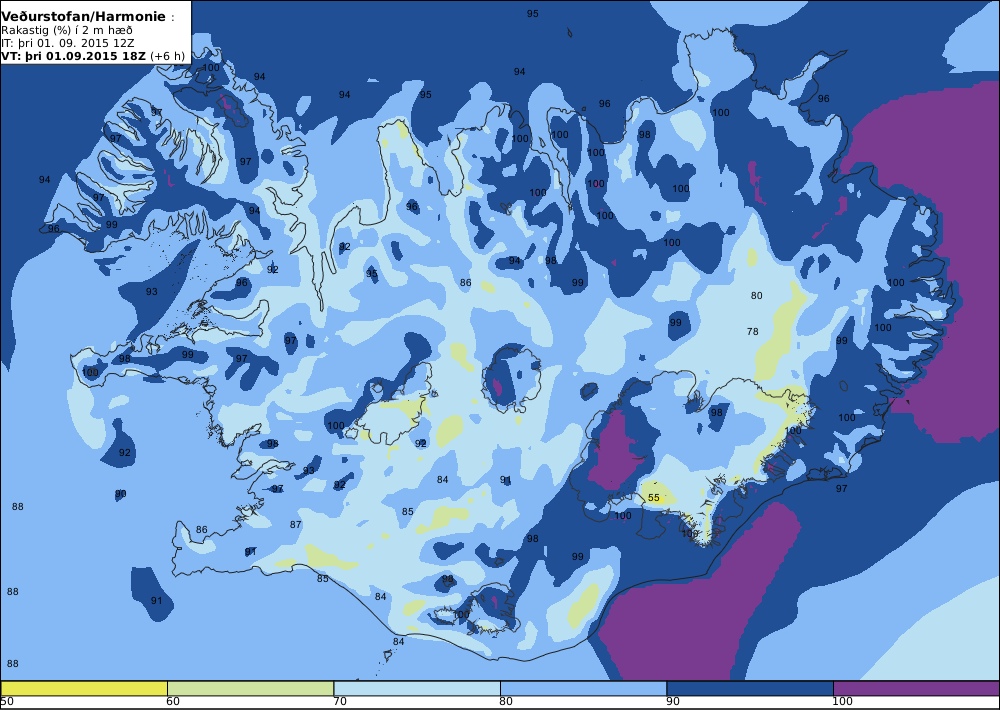Viewport: 1000px width, 710px height.
Task: Click the Veðurstofan/Harmonie title text
Action: tap(83, 17)
